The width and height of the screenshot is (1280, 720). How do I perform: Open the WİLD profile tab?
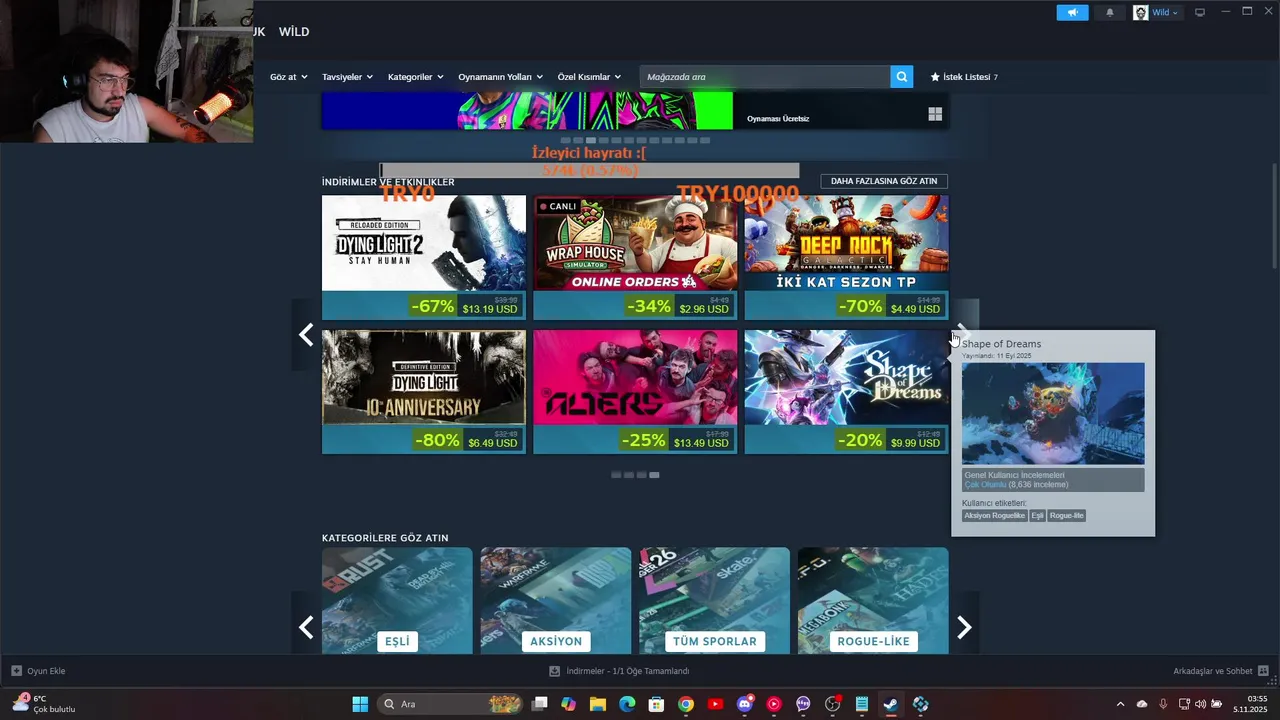(294, 32)
